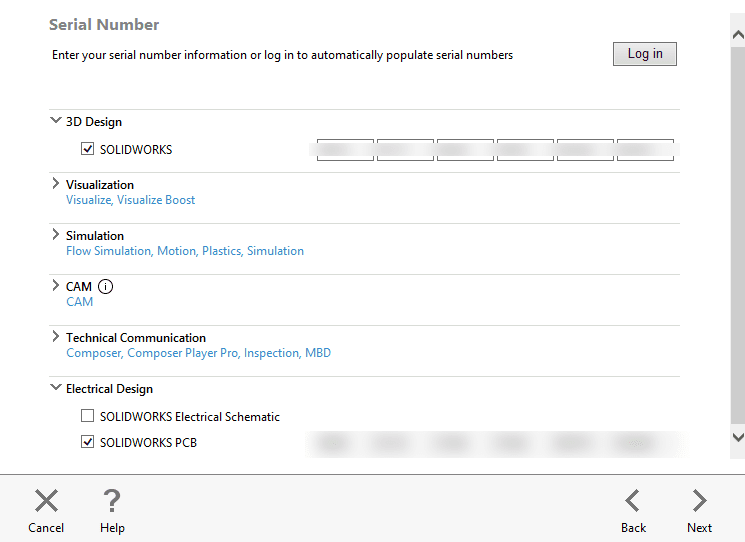The width and height of the screenshot is (745, 542).
Task: Click the Cancel X icon
Action: pyautogui.click(x=46, y=501)
